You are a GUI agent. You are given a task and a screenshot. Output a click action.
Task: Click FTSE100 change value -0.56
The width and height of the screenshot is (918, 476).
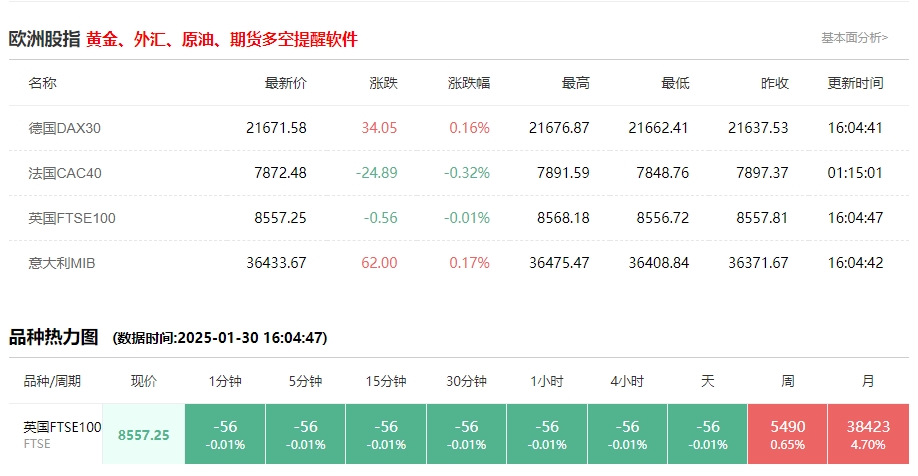point(381,218)
